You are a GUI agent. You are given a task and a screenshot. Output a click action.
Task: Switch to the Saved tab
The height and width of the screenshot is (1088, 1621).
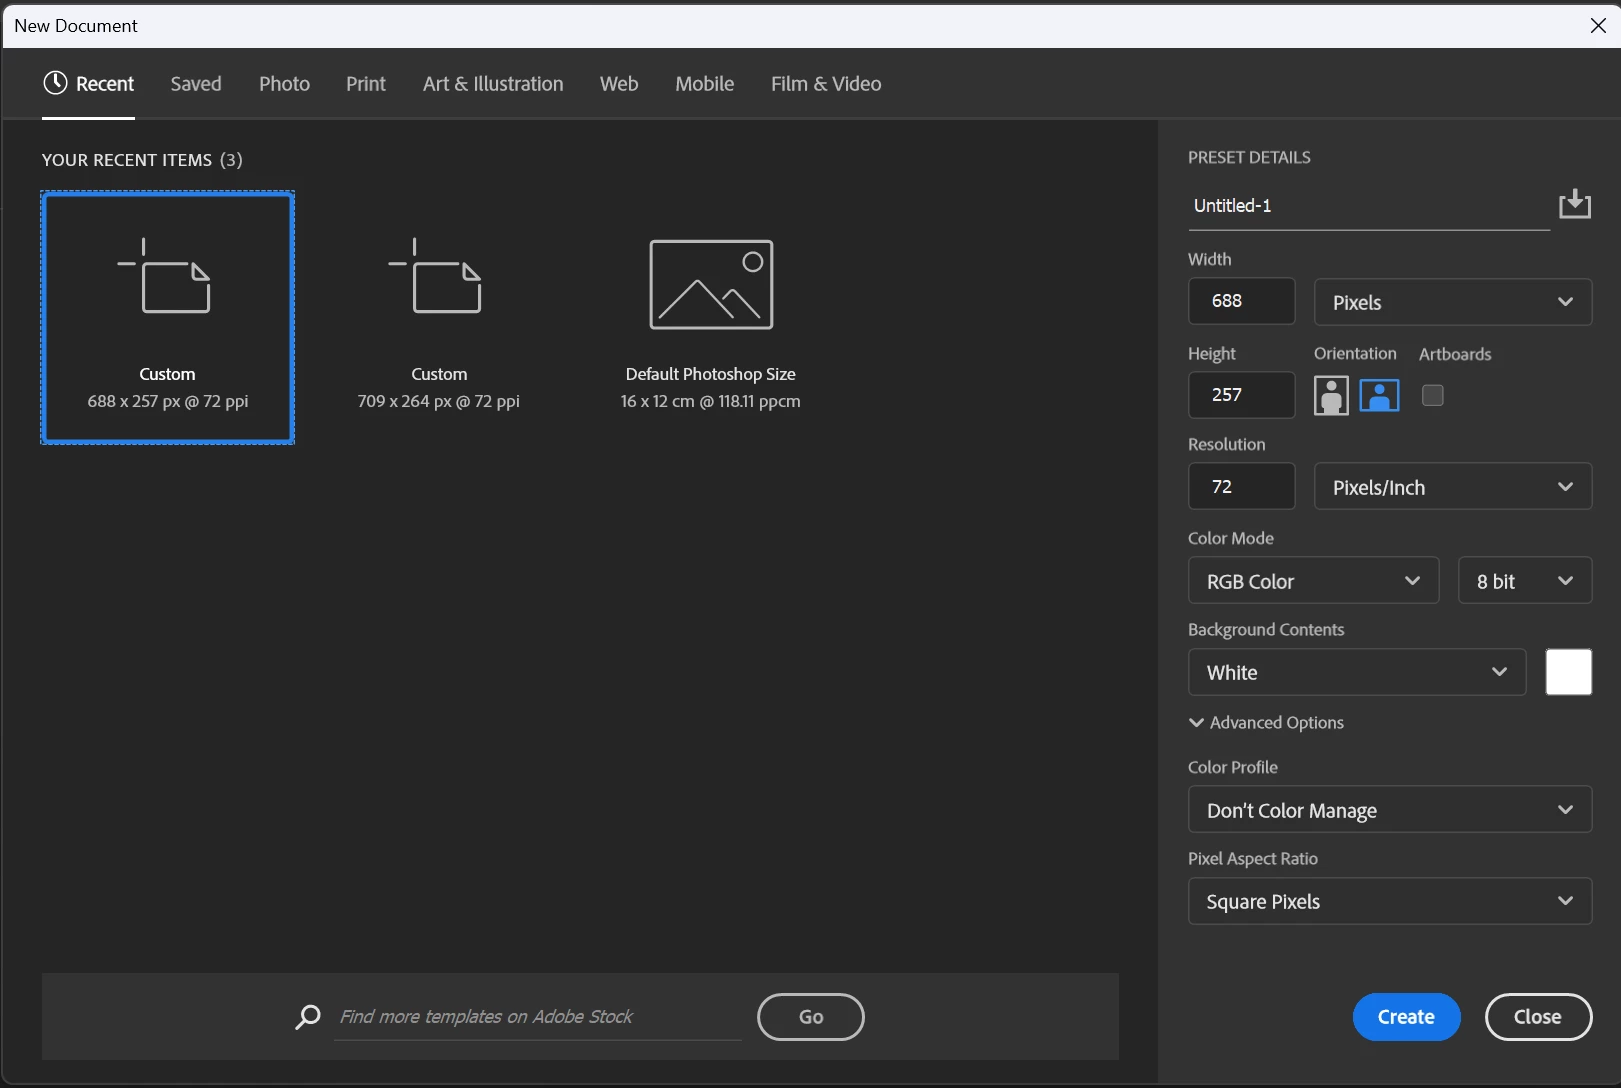tap(196, 84)
